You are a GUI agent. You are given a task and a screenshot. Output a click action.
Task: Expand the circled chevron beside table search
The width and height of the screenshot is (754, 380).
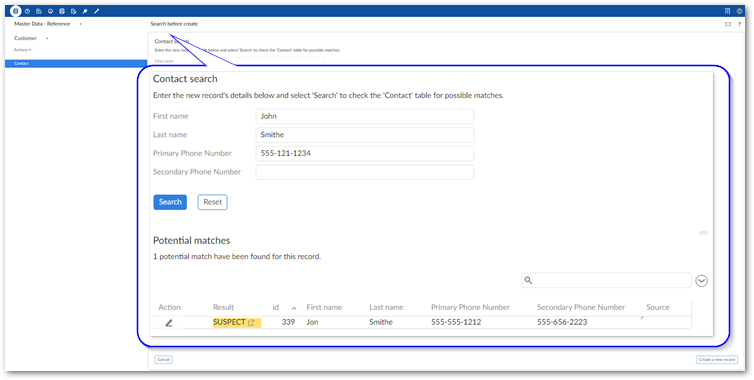pyautogui.click(x=702, y=280)
